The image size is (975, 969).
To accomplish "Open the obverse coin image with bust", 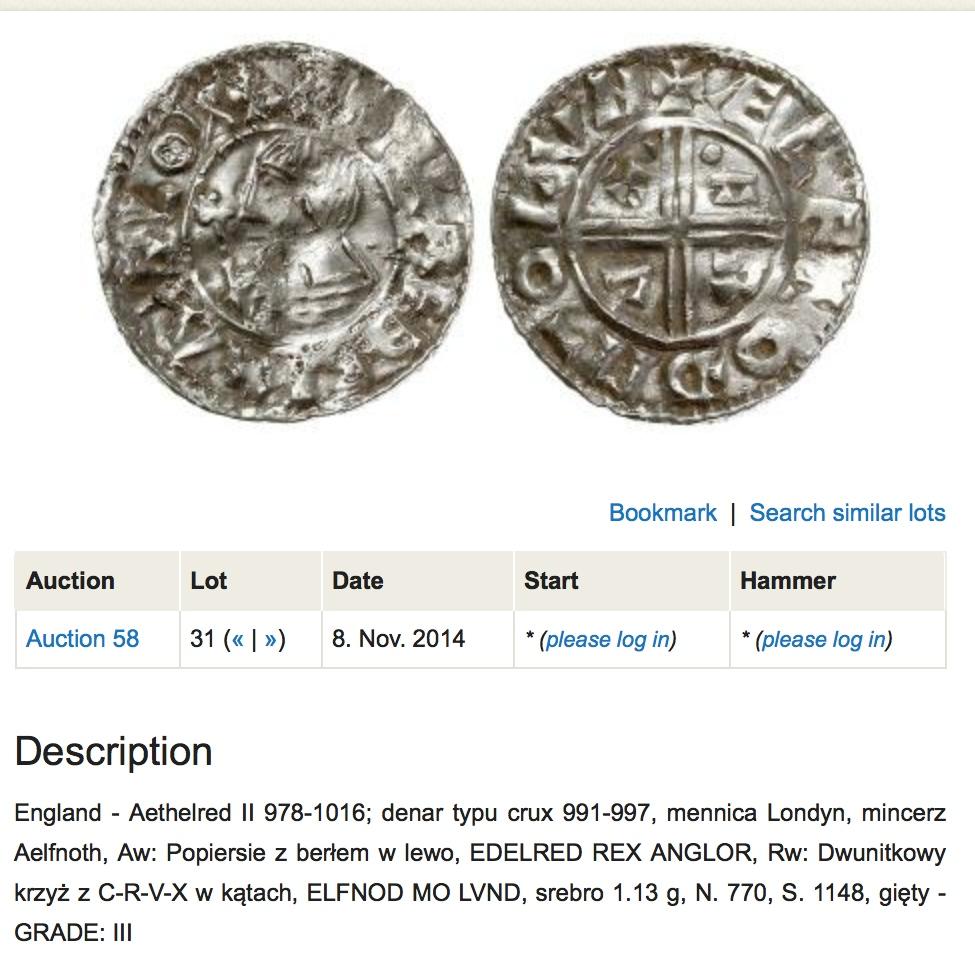I will point(281,230).
